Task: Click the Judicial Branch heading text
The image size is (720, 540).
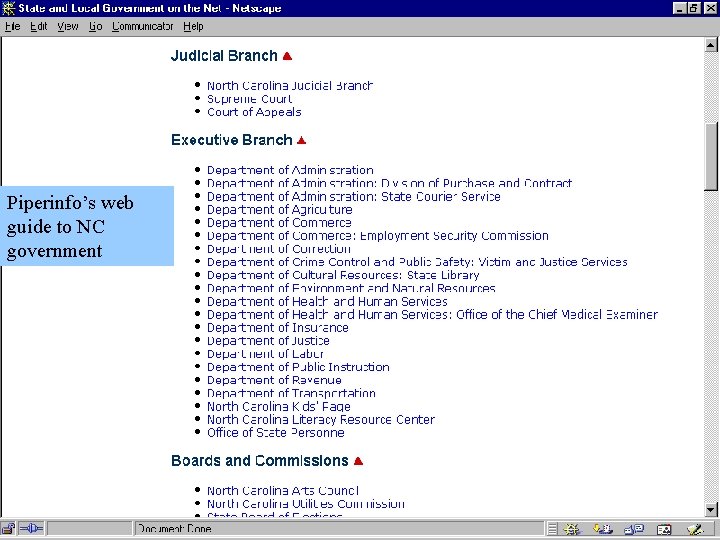Action: pyautogui.click(x=224, y=56)
